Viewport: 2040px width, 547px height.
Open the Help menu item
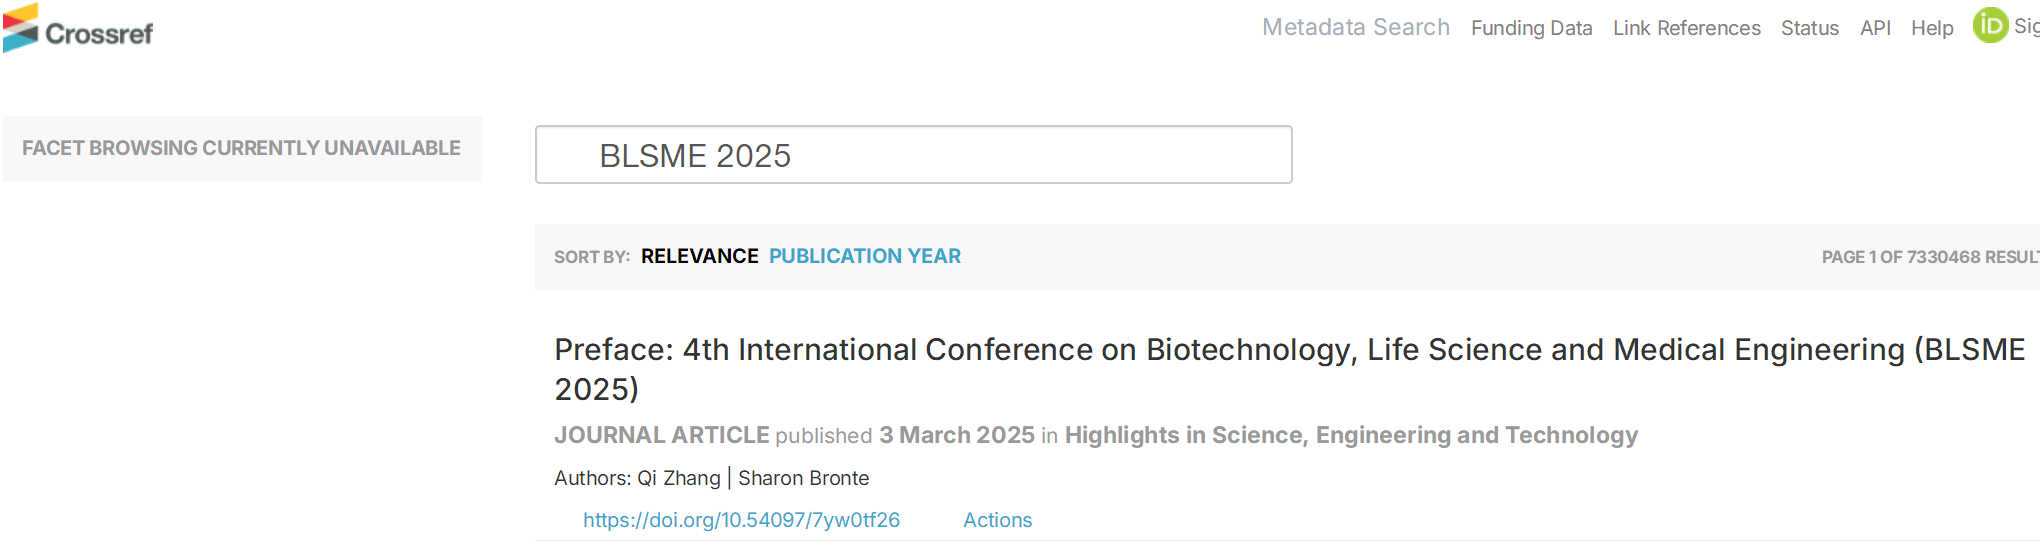(x=1931, y=28)
